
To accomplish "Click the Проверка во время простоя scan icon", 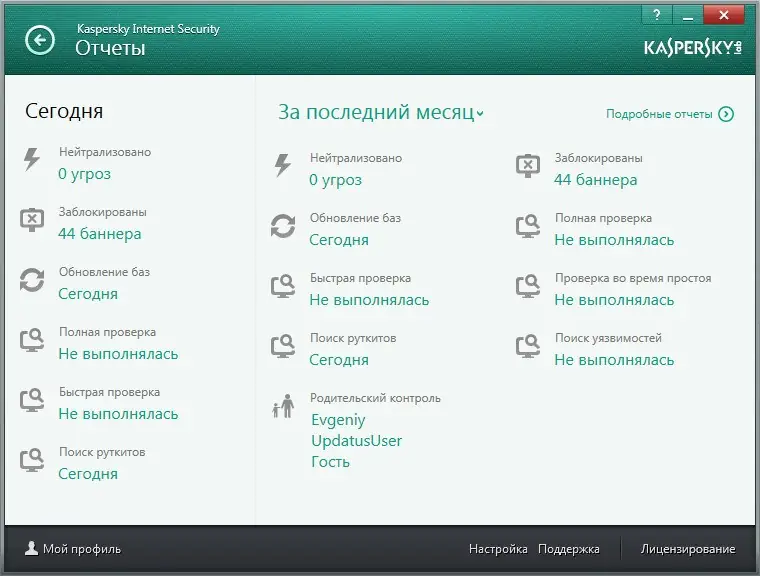I will [x=528, y=286].
